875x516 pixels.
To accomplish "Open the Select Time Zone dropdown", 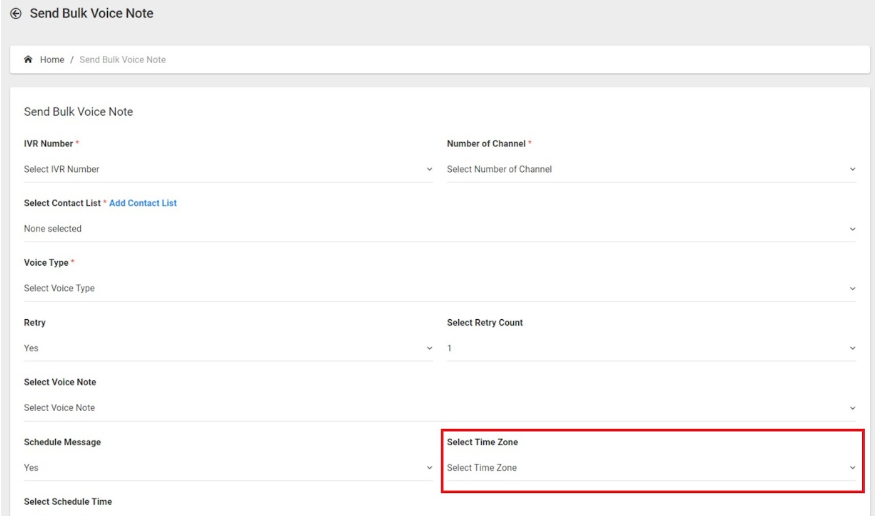I will click(x=651, y=467).
